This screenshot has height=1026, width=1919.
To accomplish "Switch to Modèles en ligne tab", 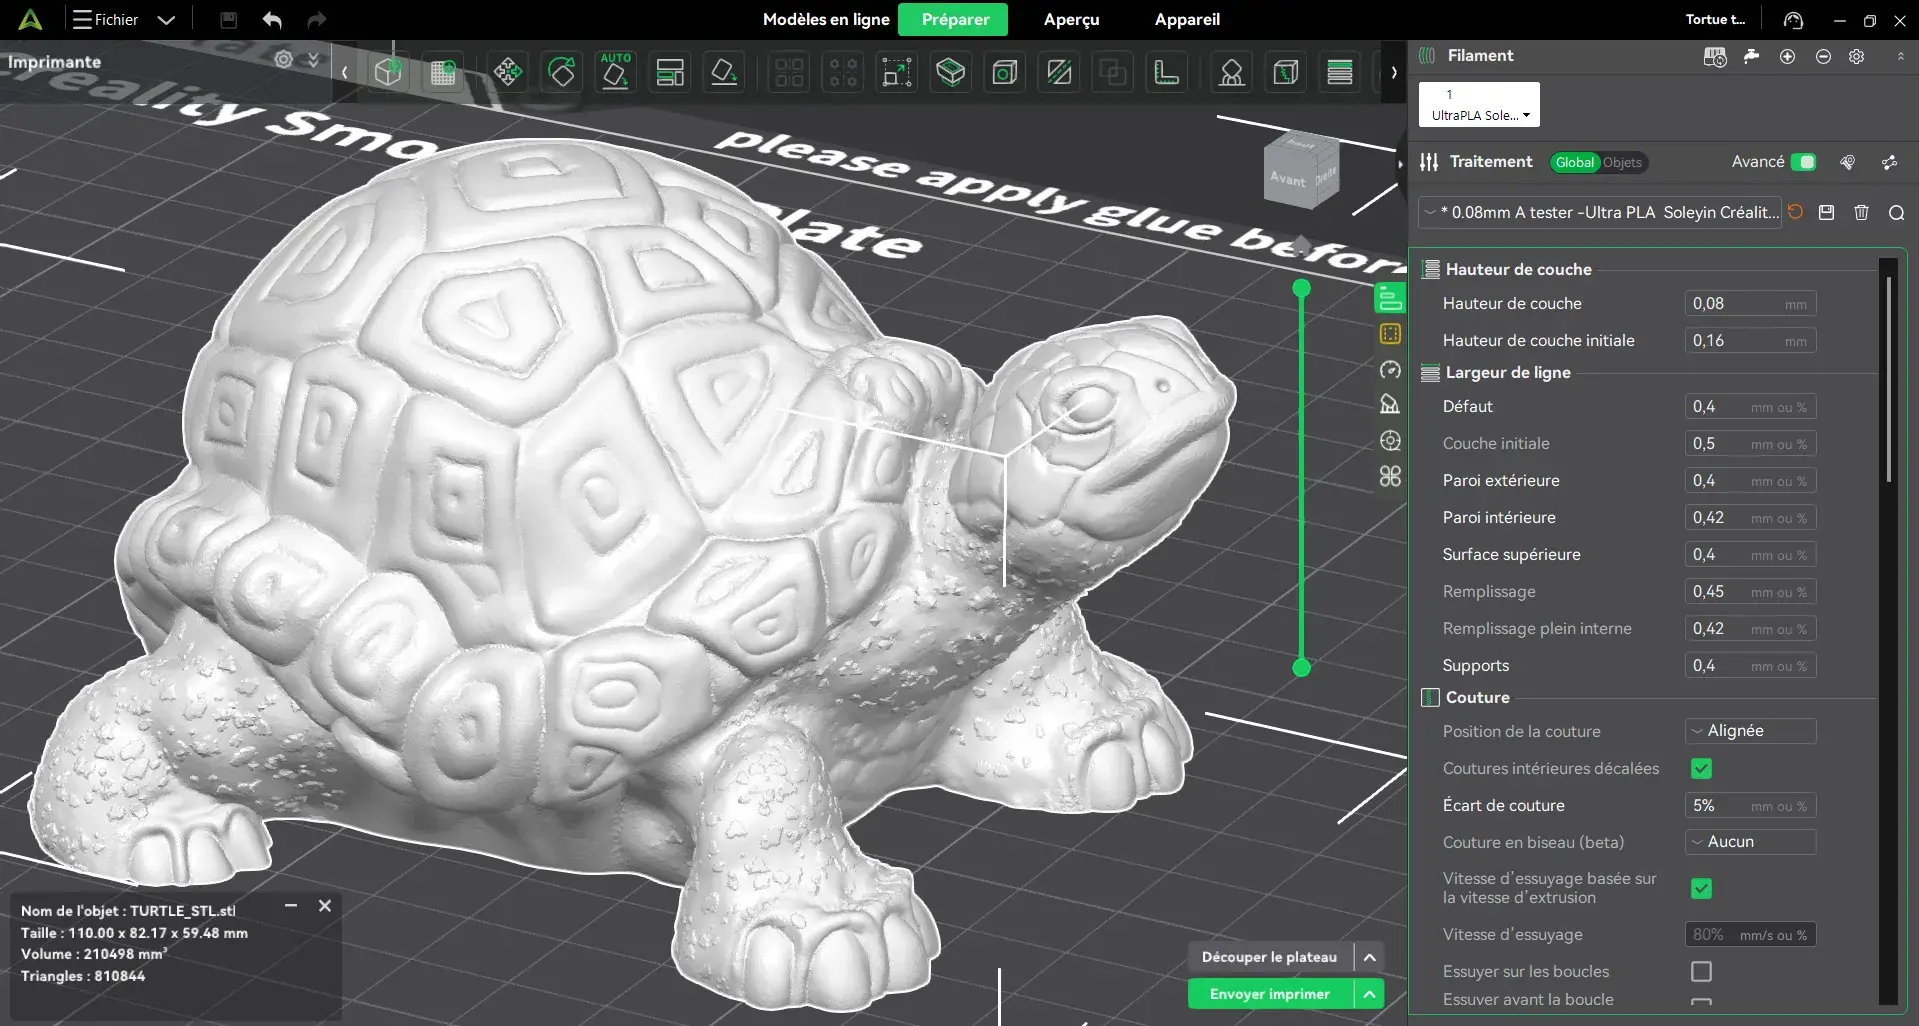I will [x=826, y=20].
